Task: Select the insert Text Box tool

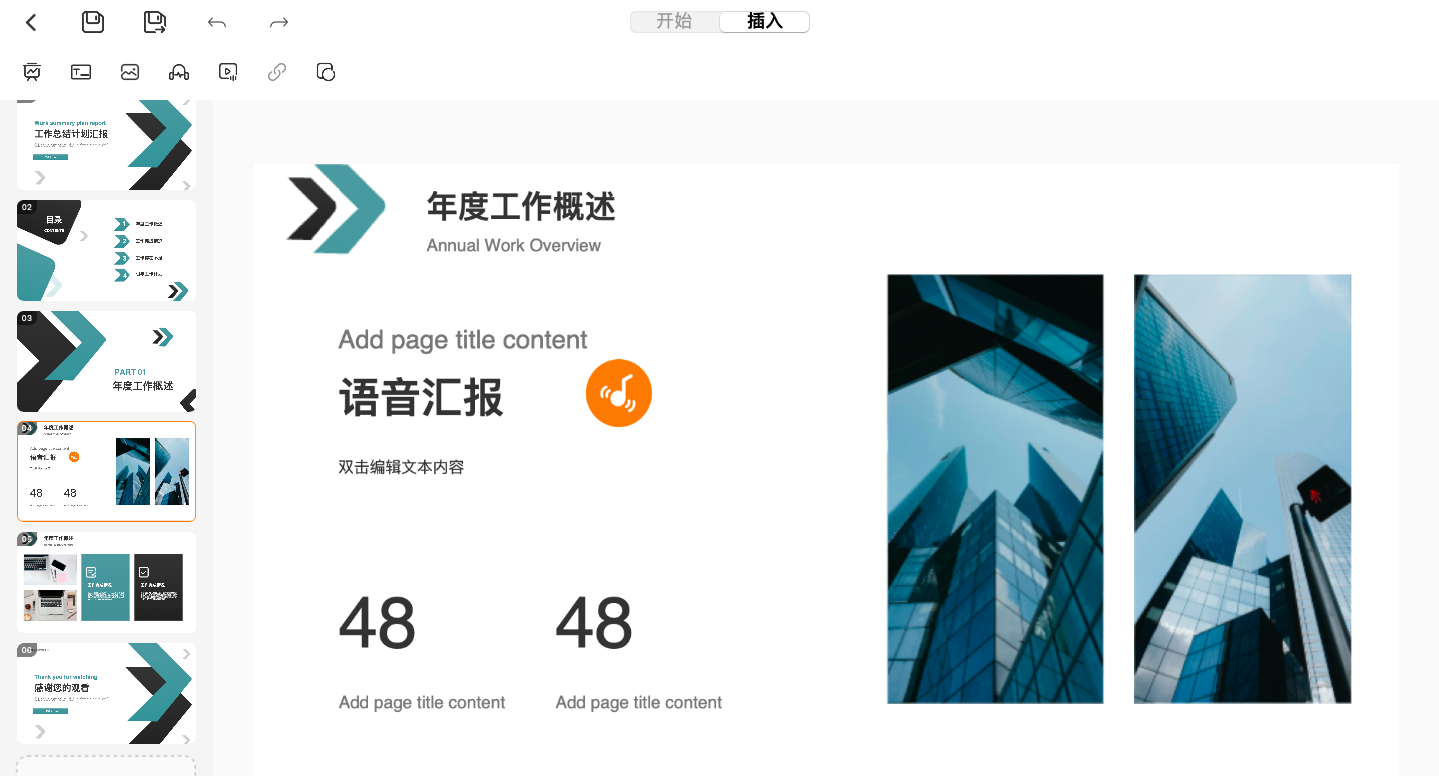Action: tap(80, 71)
